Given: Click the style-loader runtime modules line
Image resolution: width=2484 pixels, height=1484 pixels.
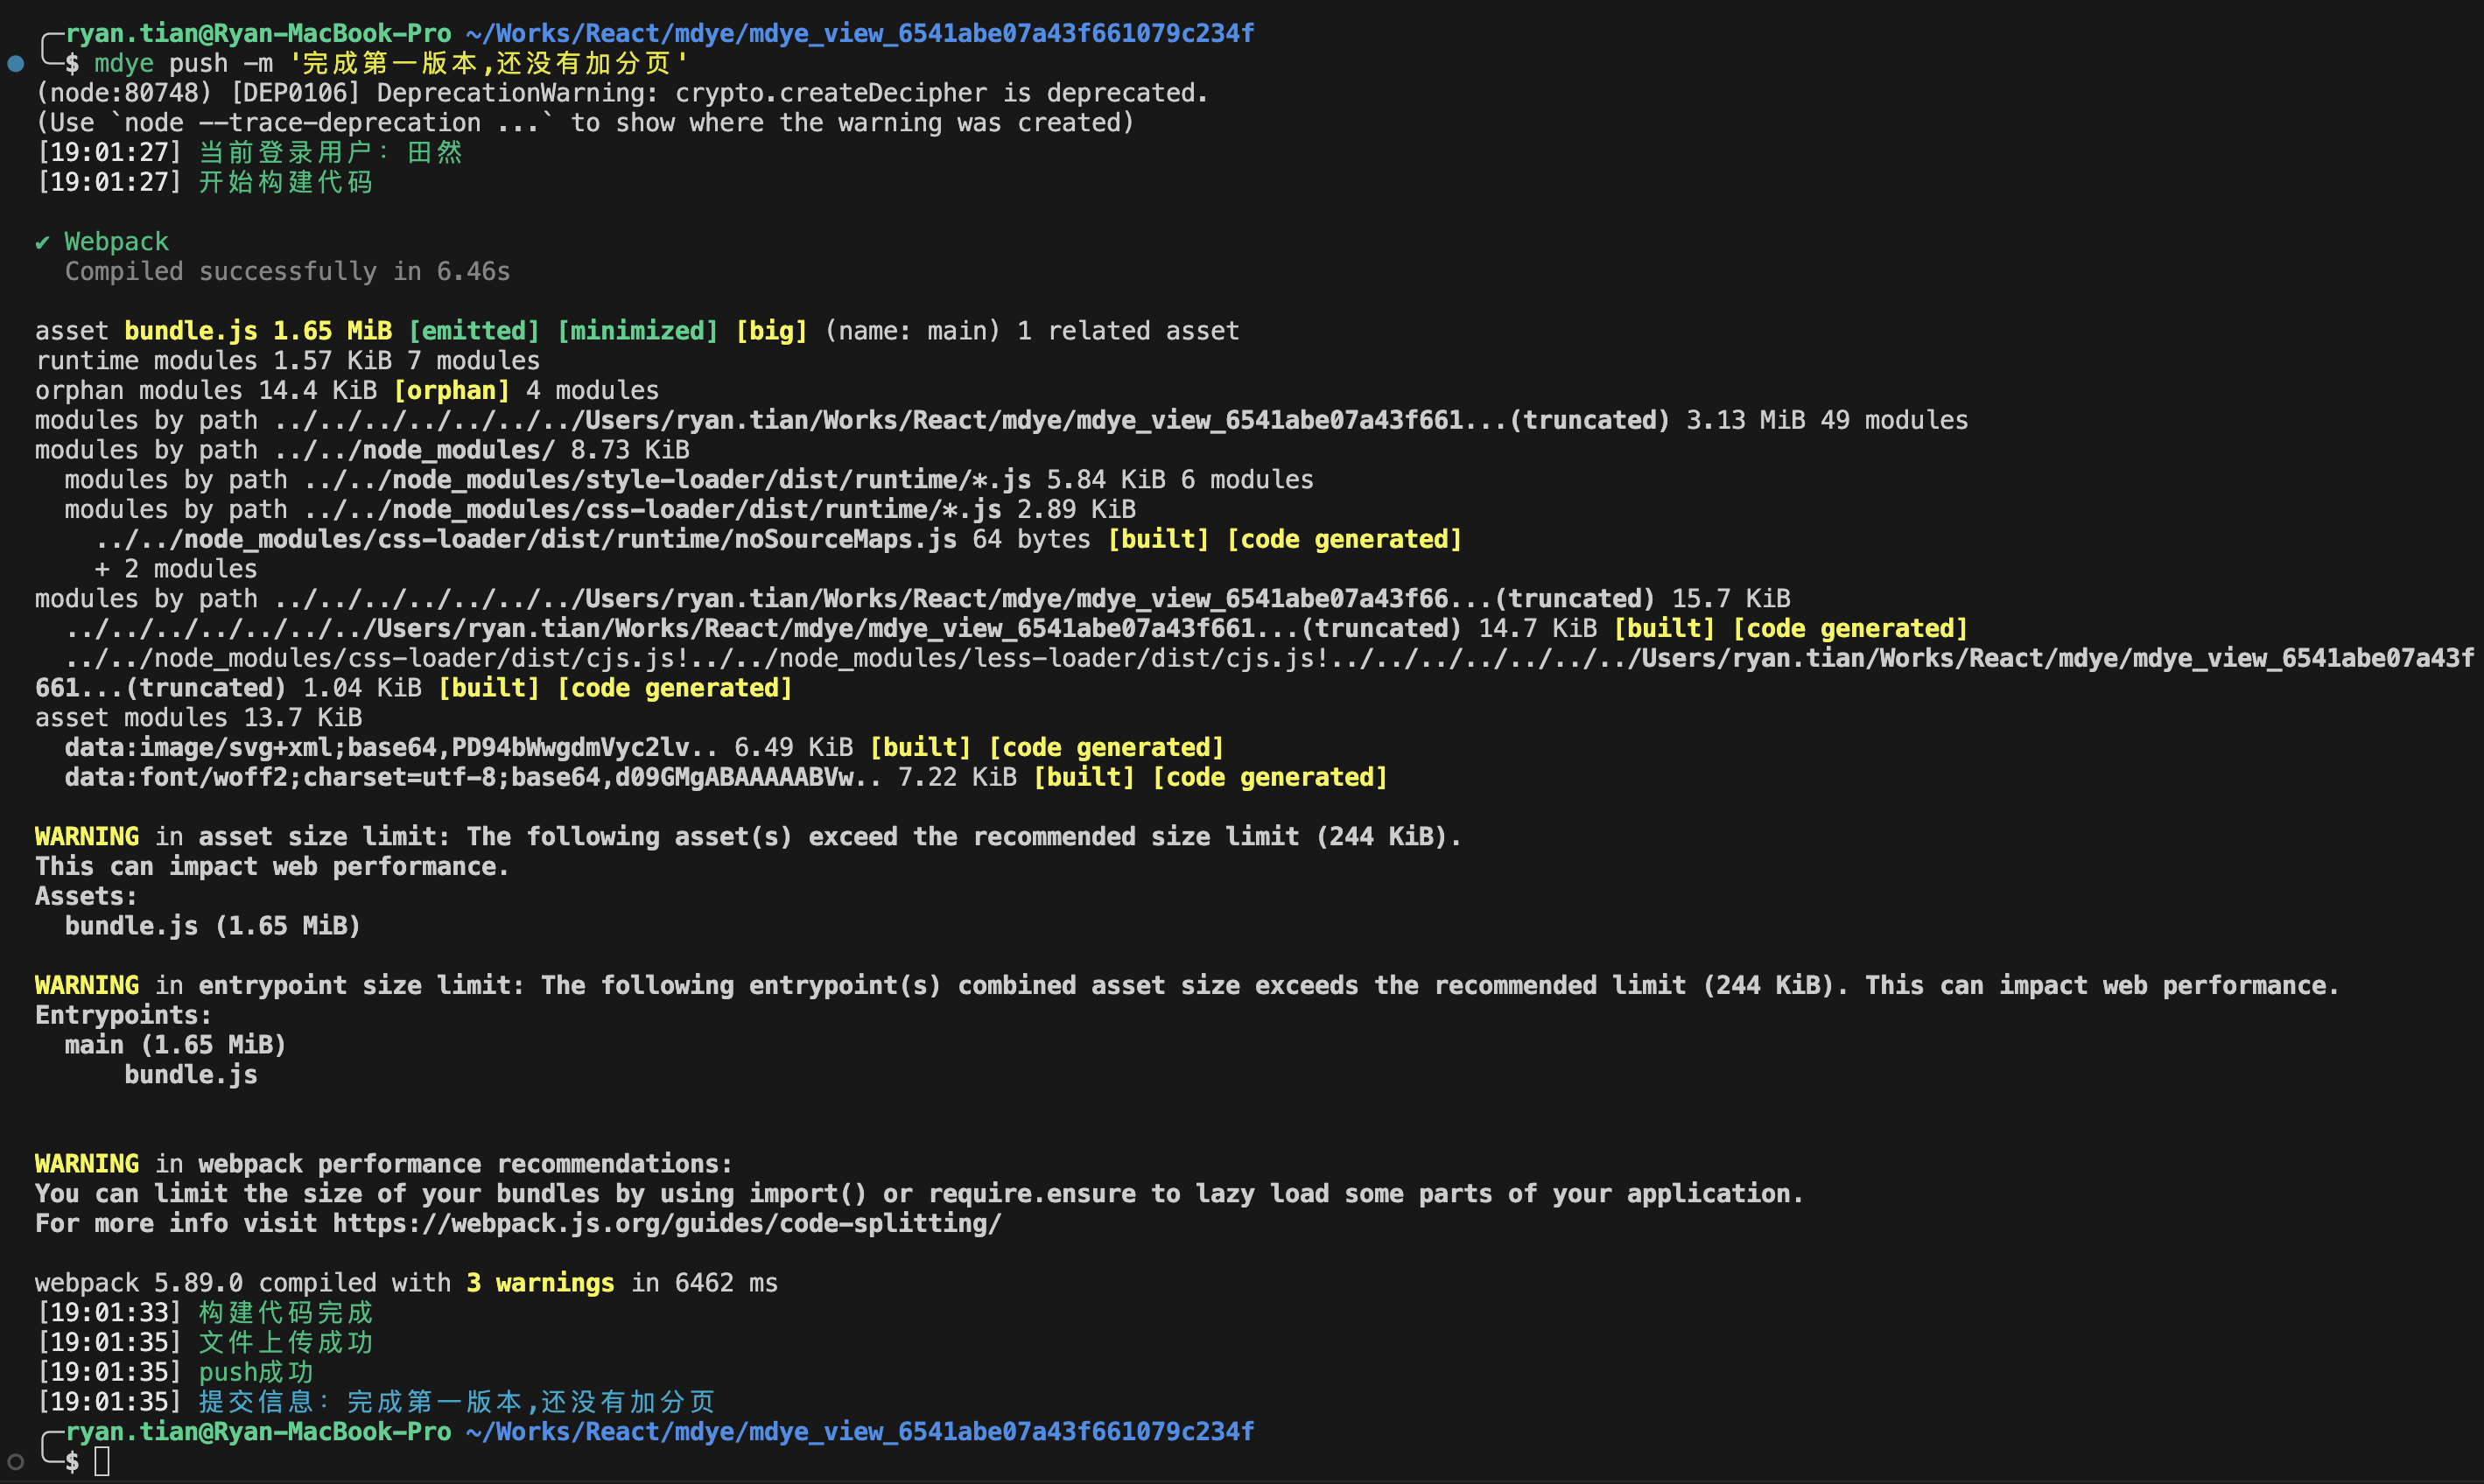Looking at the screenshot, I should 689,480.
